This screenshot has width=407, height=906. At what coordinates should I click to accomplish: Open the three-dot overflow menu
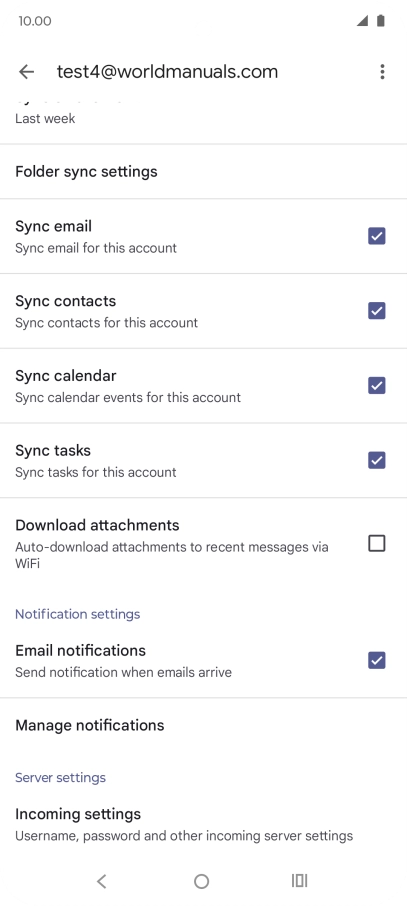click(382, 72)
